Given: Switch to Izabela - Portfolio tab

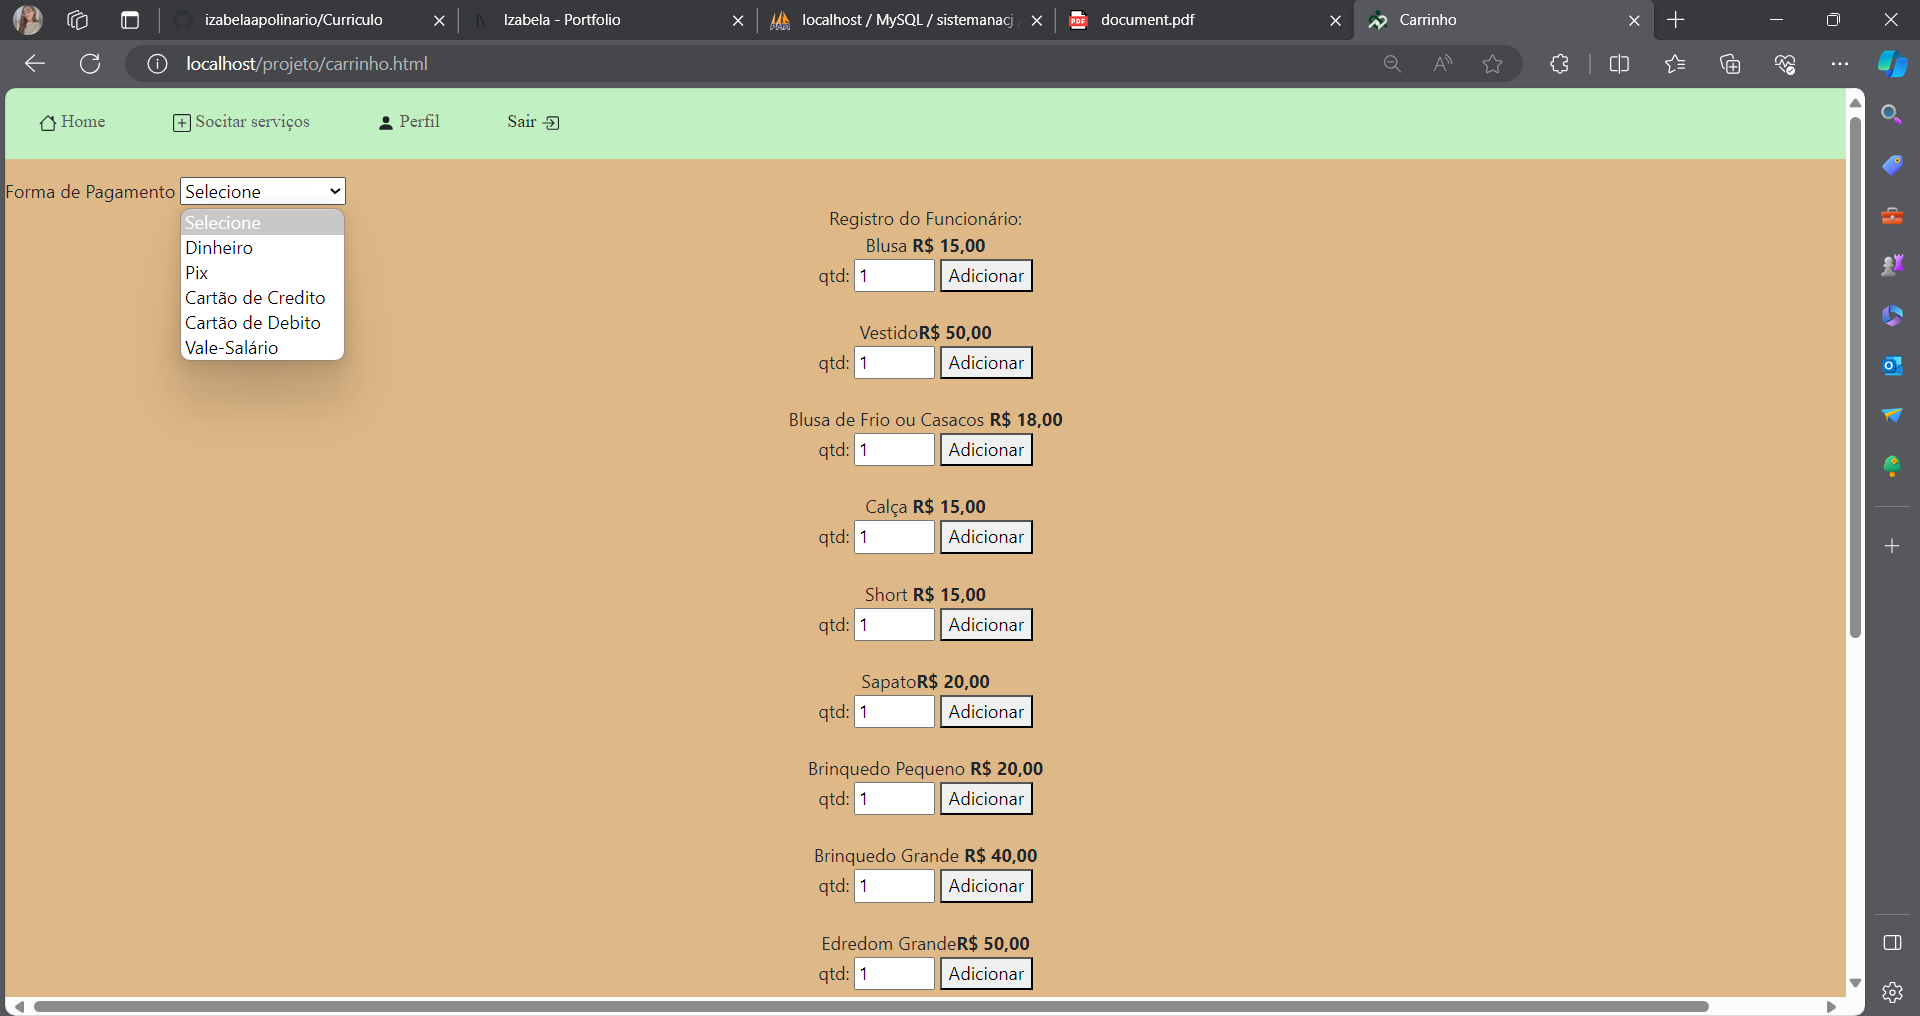Looking at the screenshot, I should click(x=561, y=20).
